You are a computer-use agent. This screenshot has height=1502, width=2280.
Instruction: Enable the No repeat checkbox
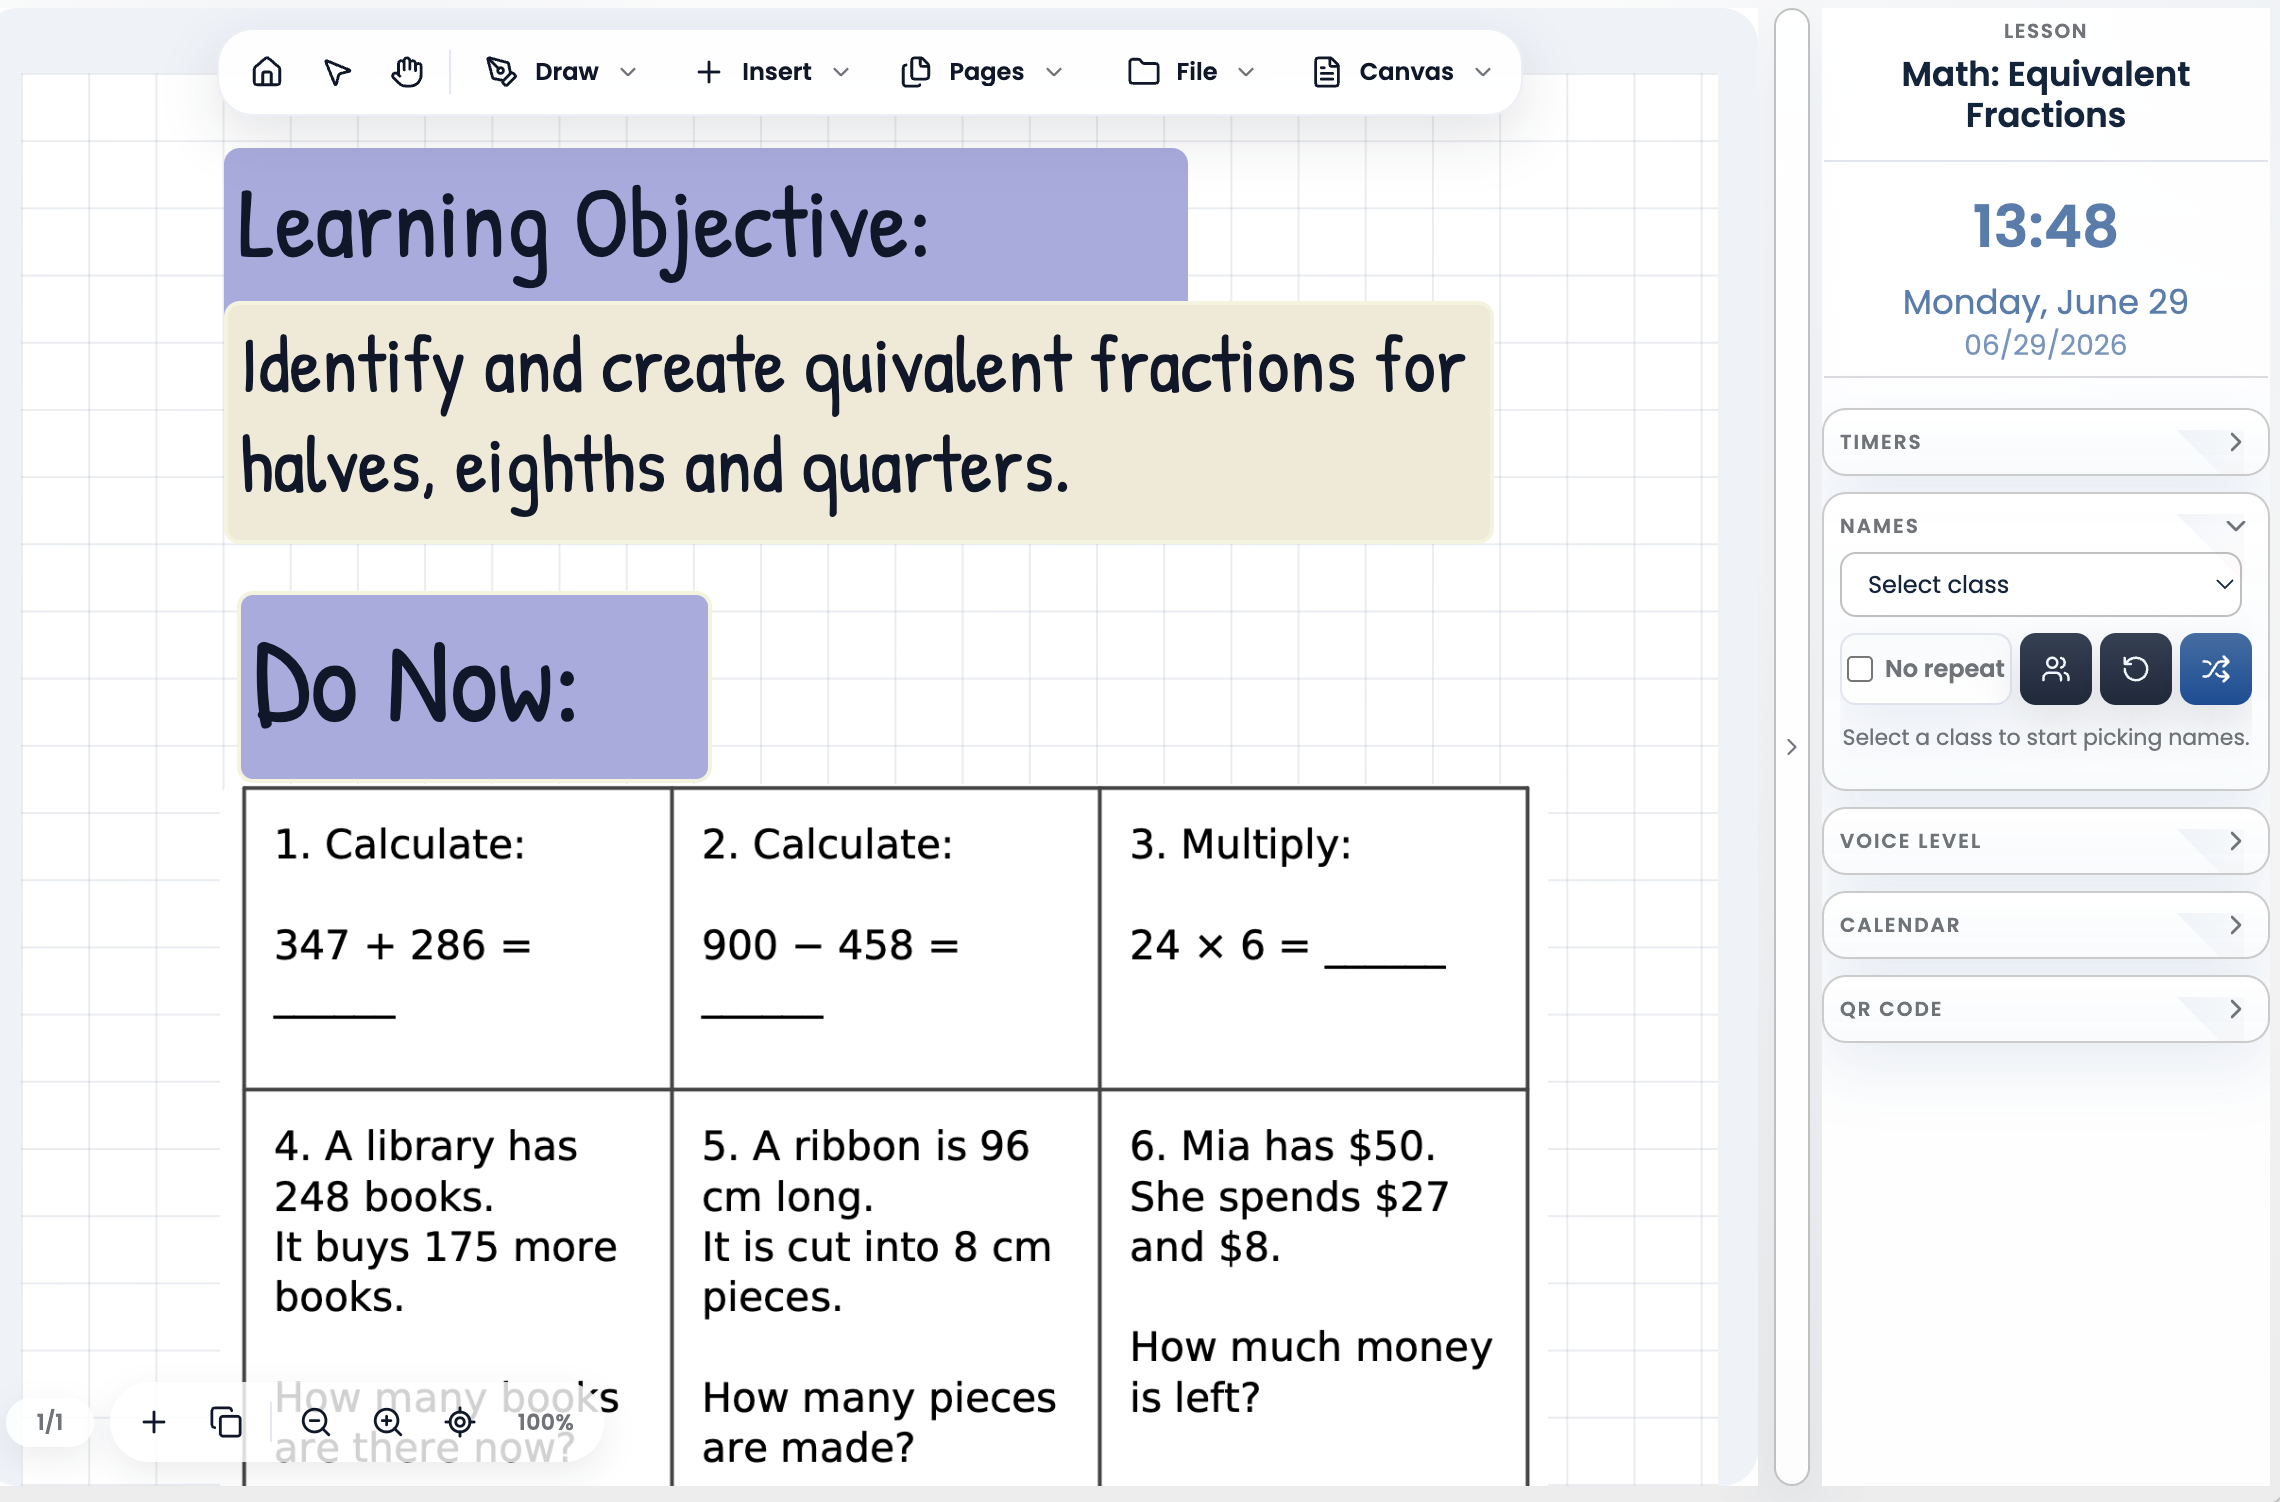(x=1860, y=669)
